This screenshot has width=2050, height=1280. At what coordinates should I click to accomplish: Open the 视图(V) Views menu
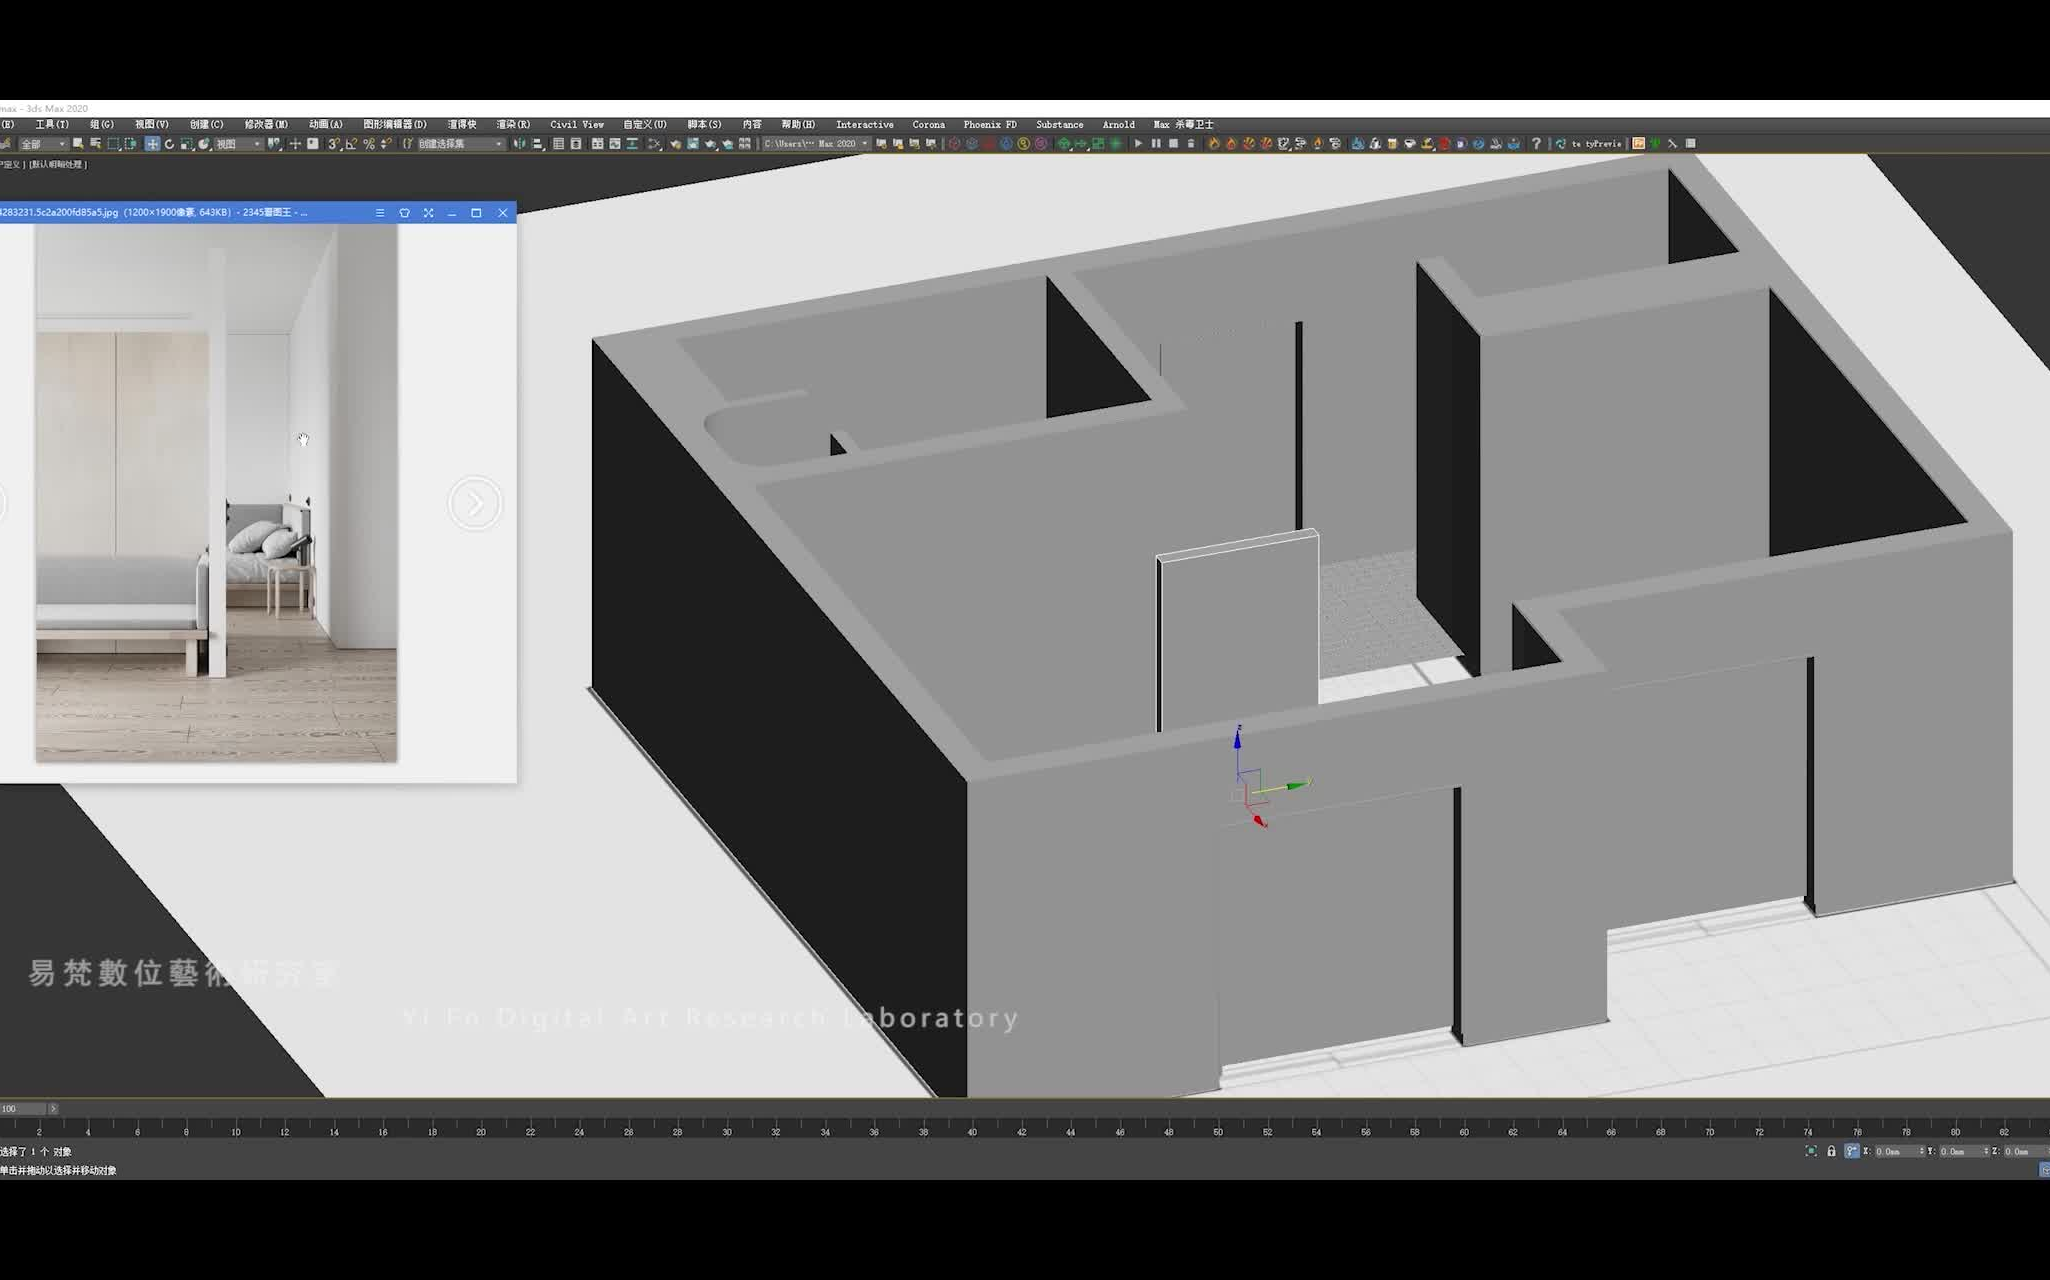coord(152,124)
